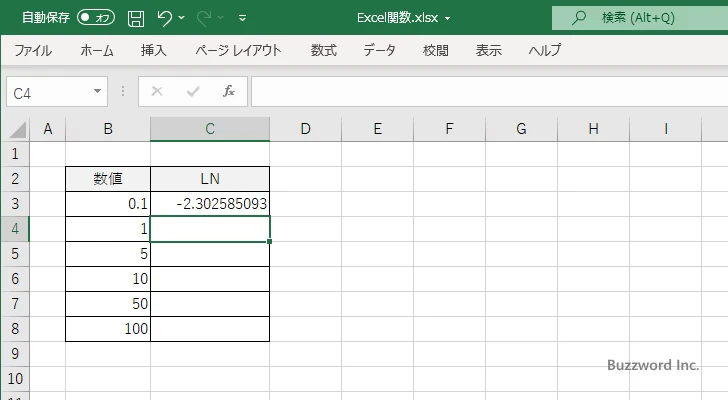Open the 数式 tab
This screenshot has height=400, width=728.
pos(324,50)
